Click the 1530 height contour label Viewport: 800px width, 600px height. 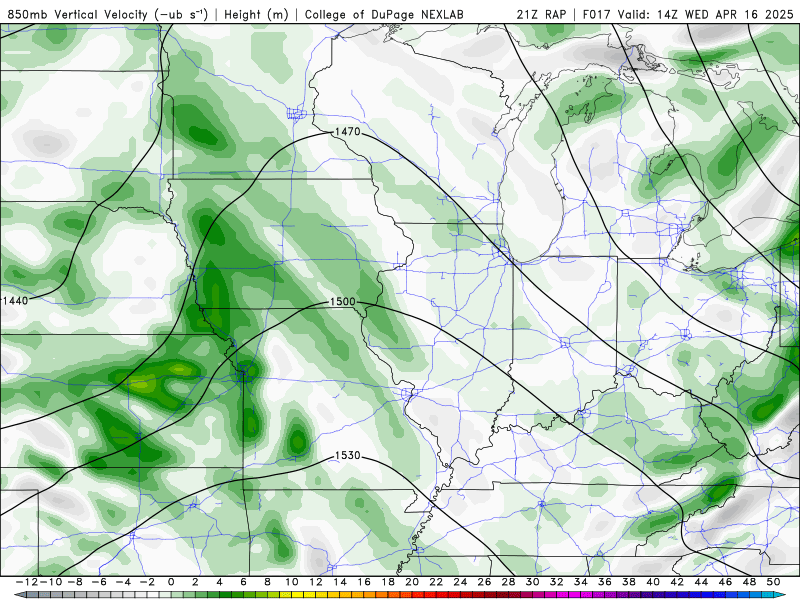(x=347, y=455)
